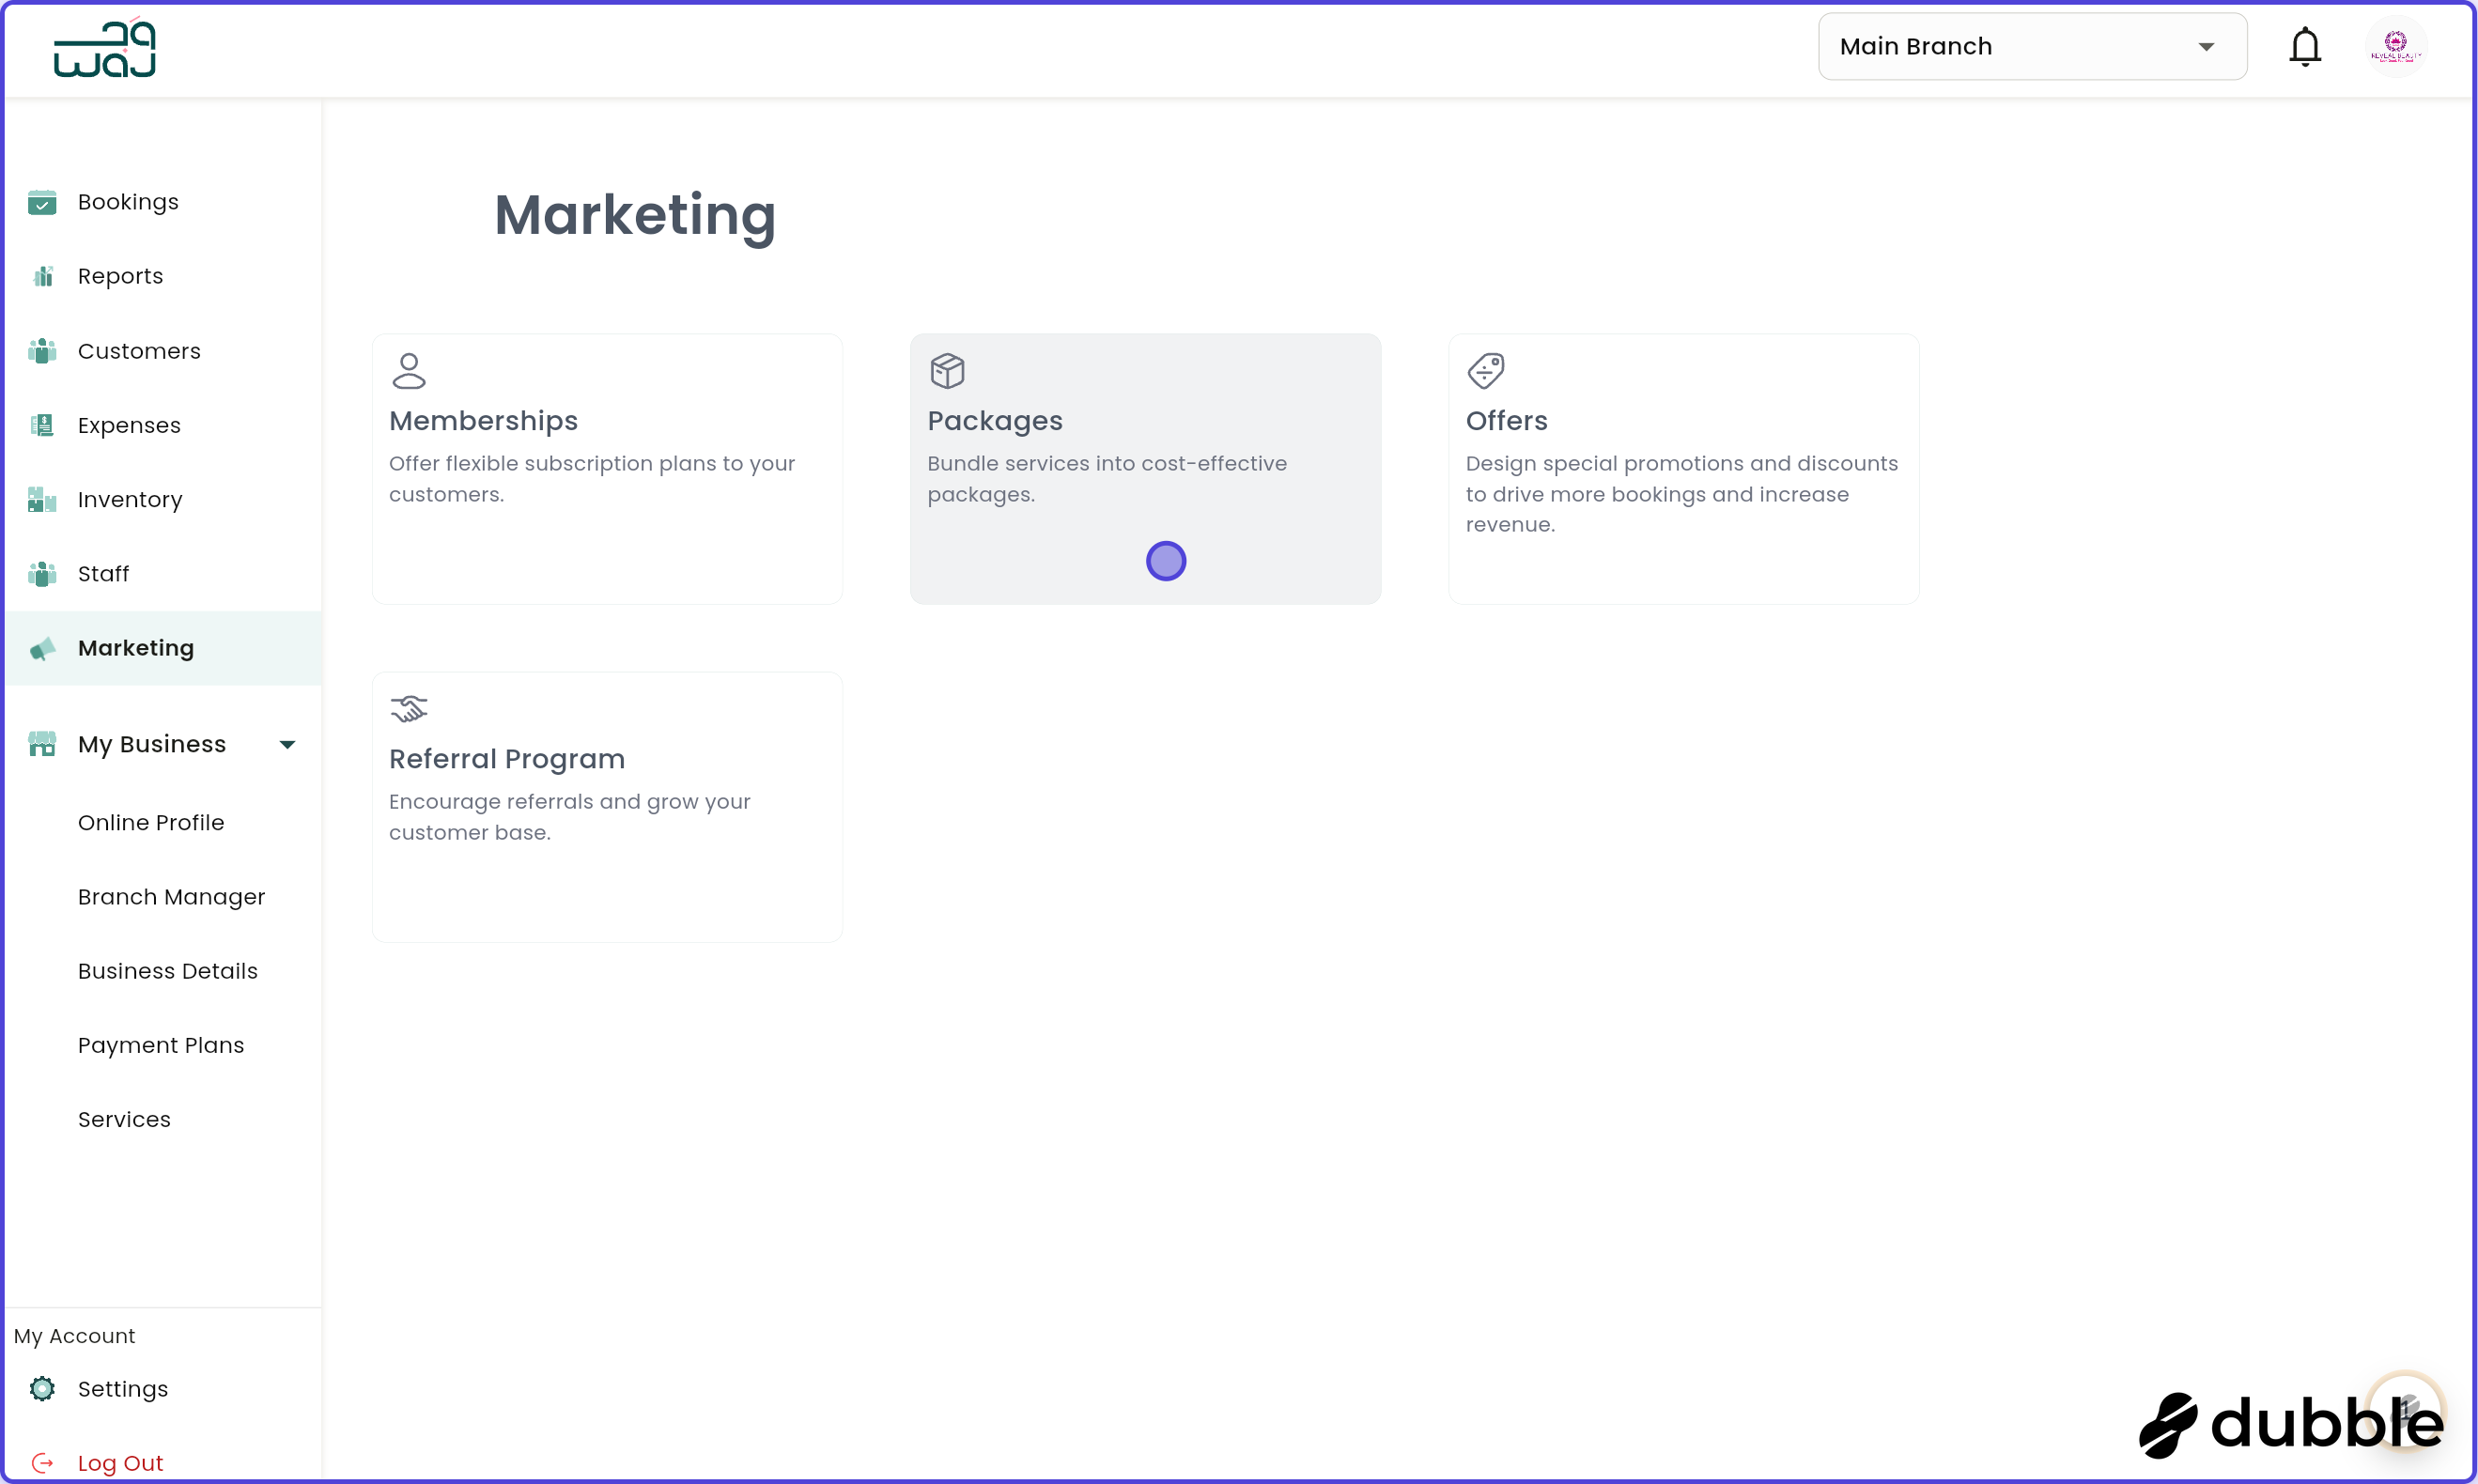
Task: Click the Referral Program handshake icon
Action: click(409, 708)
